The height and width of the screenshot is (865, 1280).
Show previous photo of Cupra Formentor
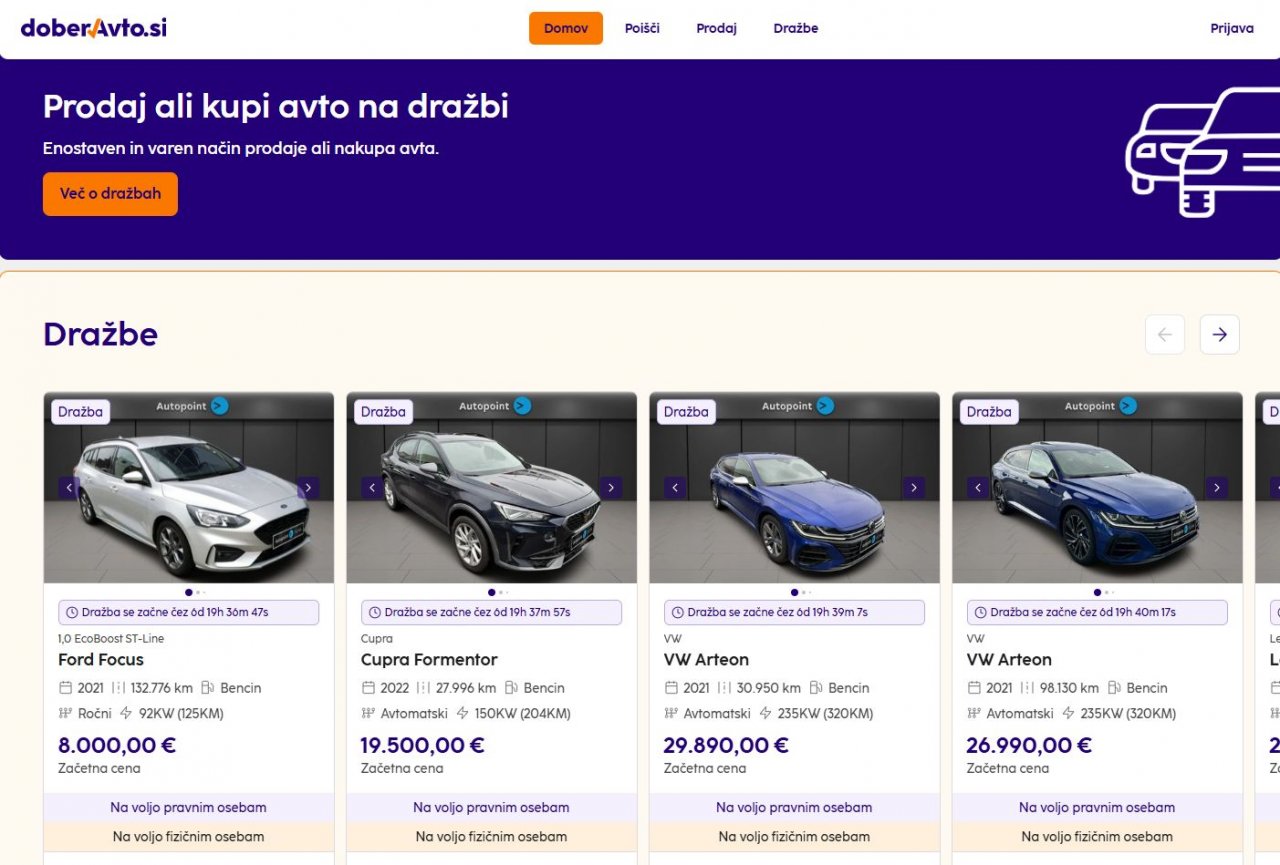(372, 488)
